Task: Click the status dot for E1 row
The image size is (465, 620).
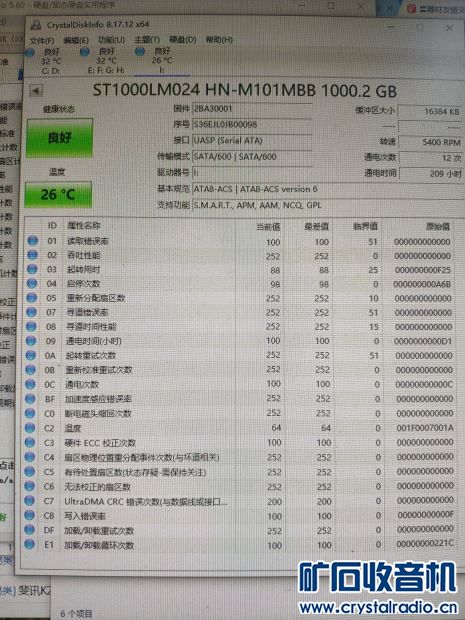Action: [x=29, y=544]
